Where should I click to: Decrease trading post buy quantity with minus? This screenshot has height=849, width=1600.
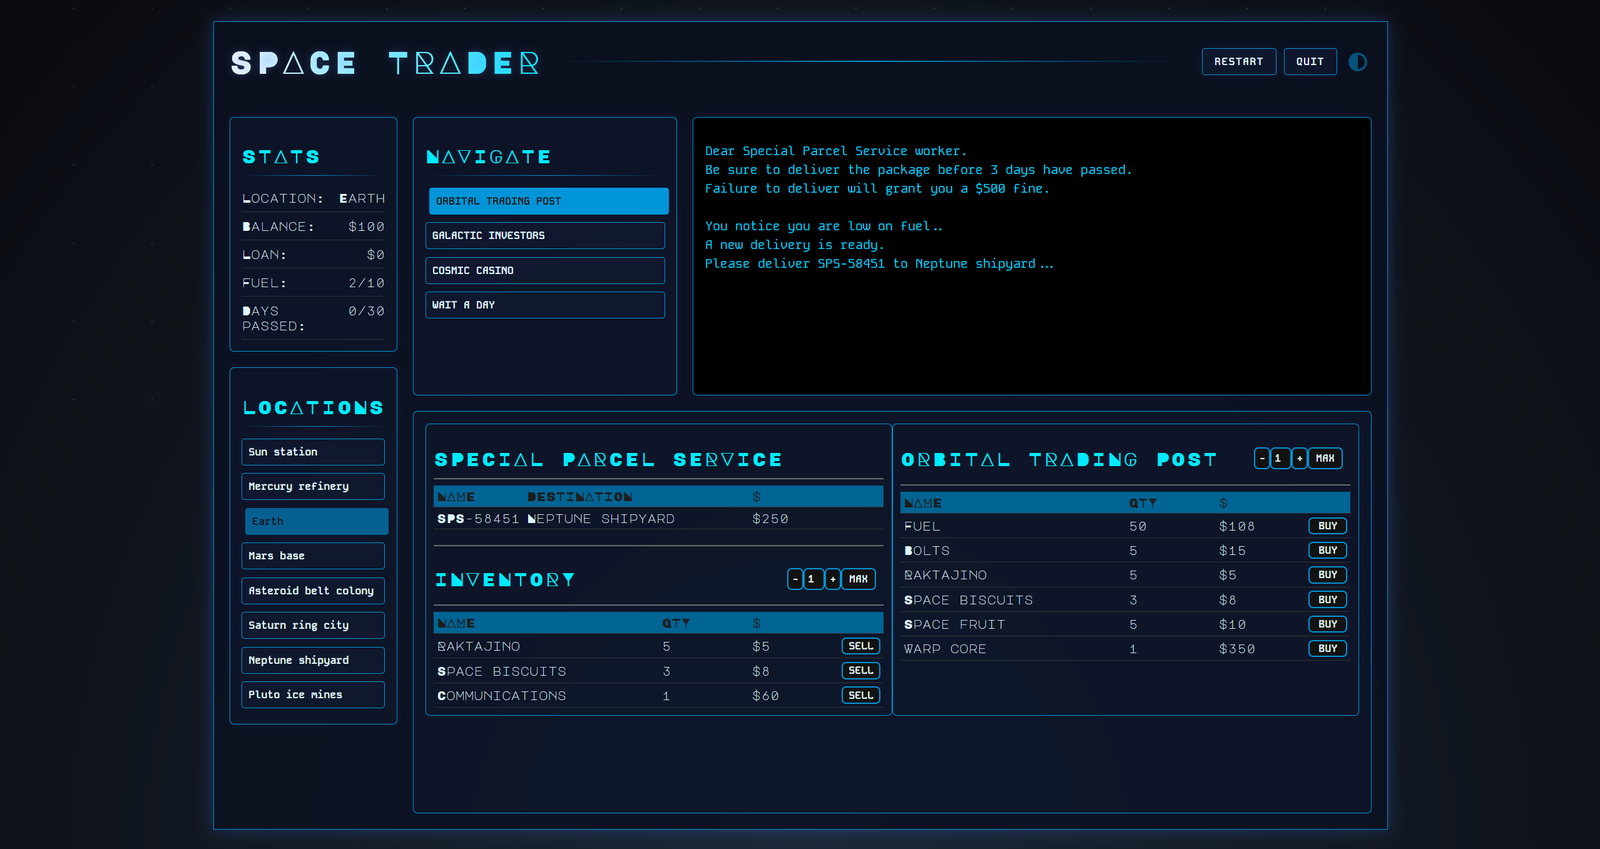[1262, 458]
